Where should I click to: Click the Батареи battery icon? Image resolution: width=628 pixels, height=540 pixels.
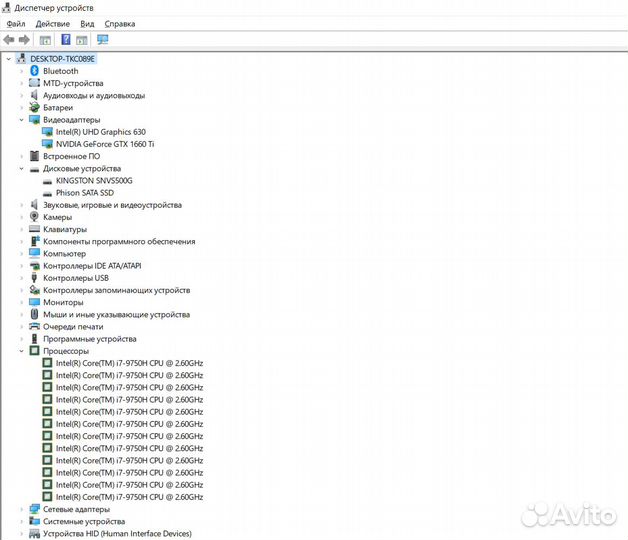35,108
